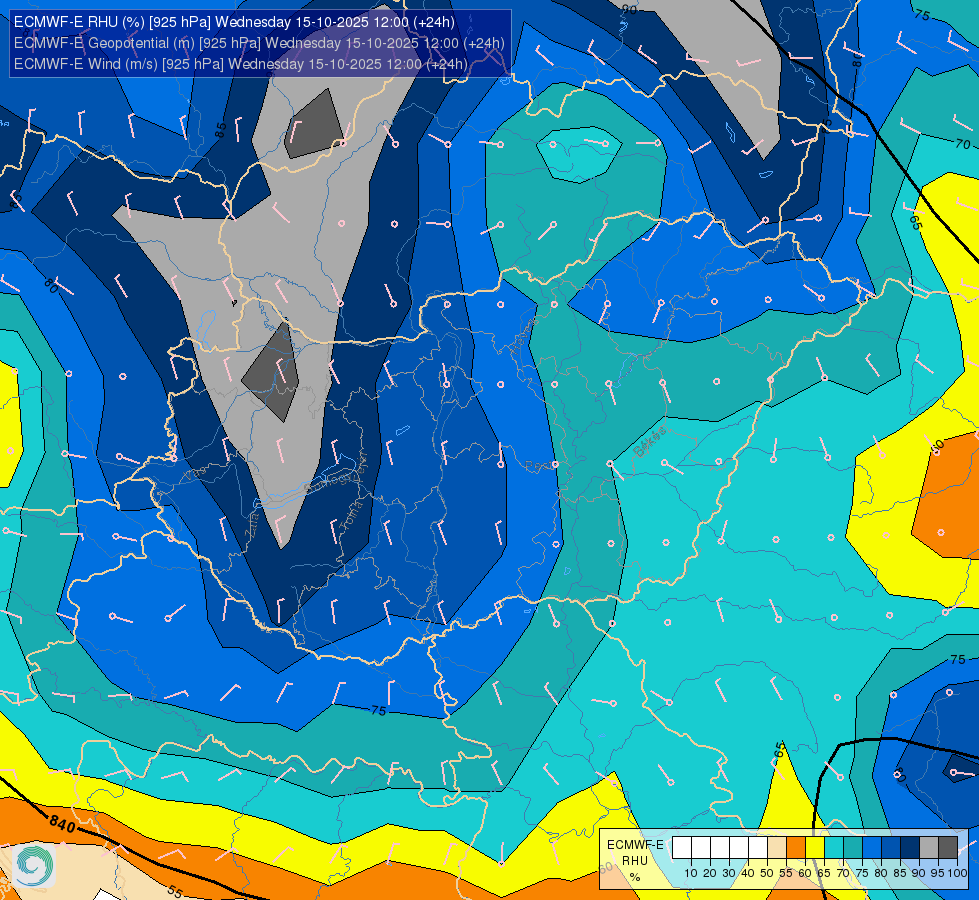Pick the peach 50-55% legend swatch
Viewport: 979px width, 900px height.
[777, 848]
